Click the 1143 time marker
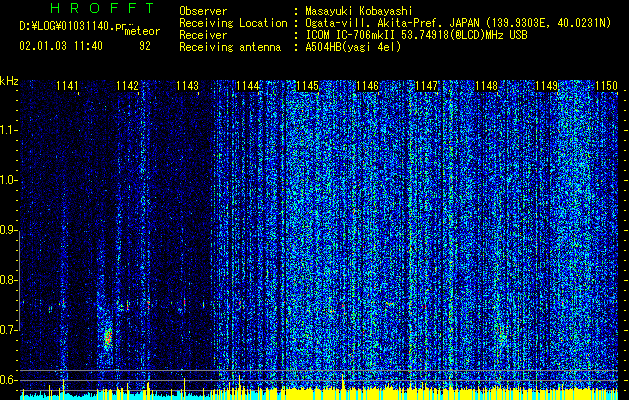This screenshot has height=400, width=629. pos(187,86)
